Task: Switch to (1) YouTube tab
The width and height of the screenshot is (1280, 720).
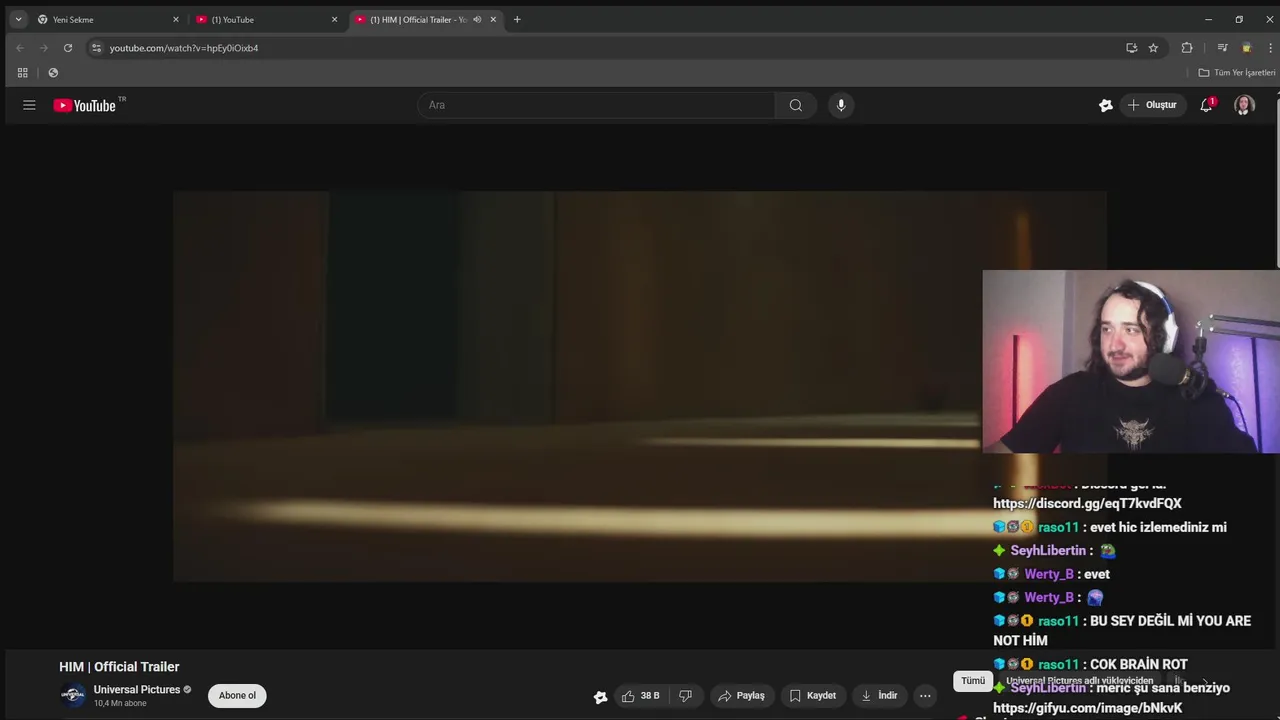Action: click(267, 20)
